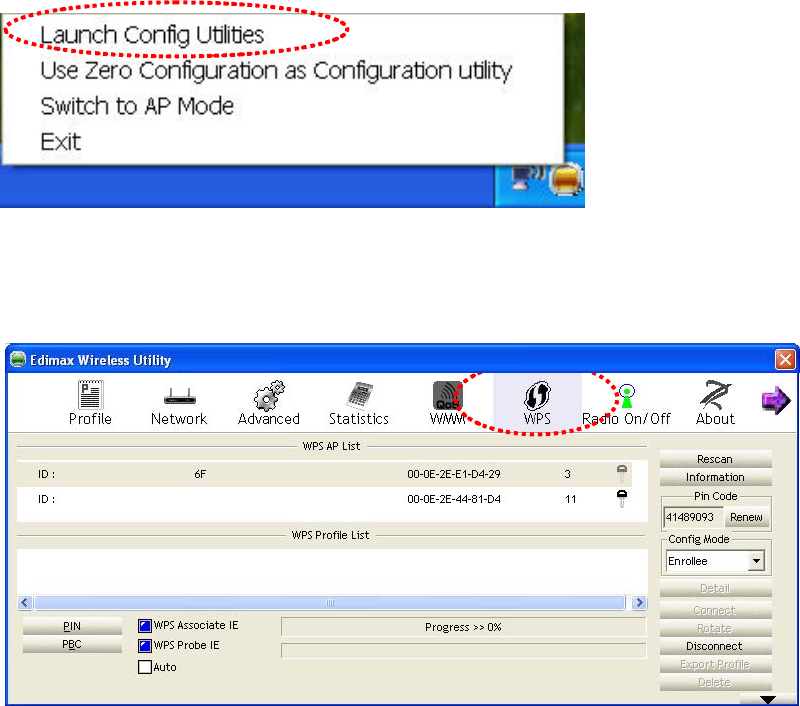Close the Edimax Wireless Utility window

click(785, 359)
